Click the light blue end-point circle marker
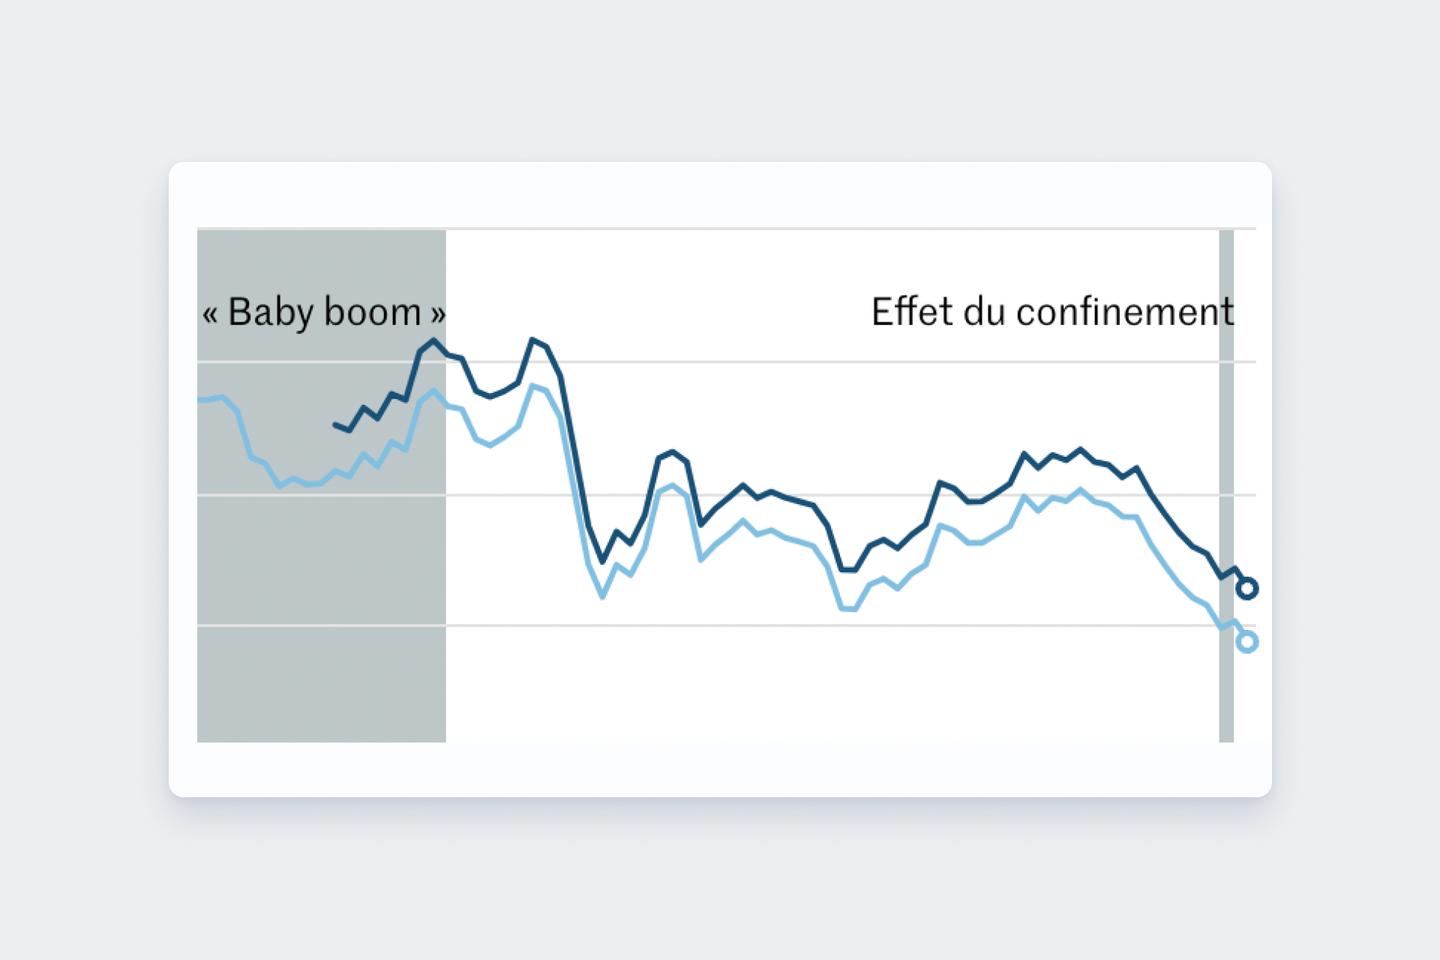 (1247, 642)
